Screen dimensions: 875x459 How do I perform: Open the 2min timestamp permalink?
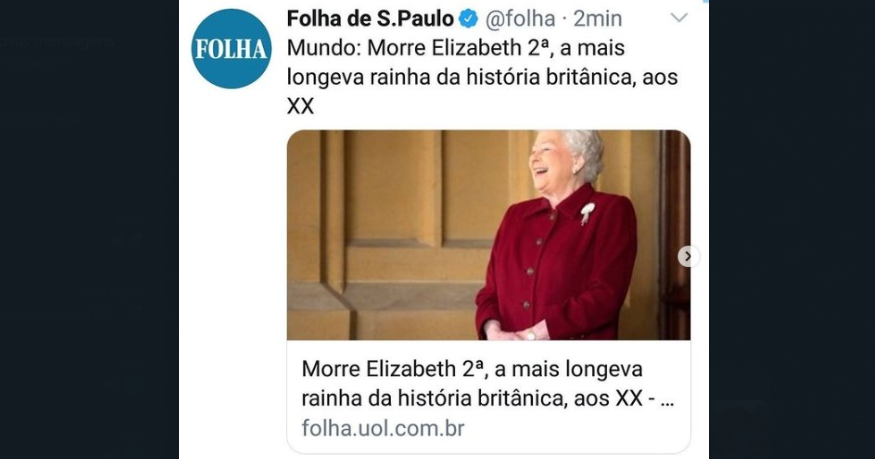(598, 19)
